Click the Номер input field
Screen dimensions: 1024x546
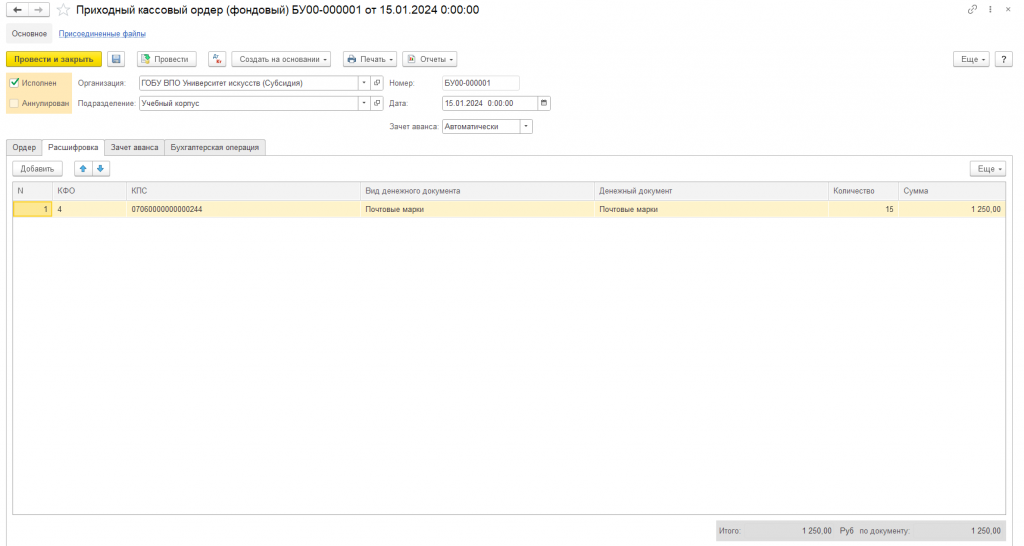click(481, 83)
